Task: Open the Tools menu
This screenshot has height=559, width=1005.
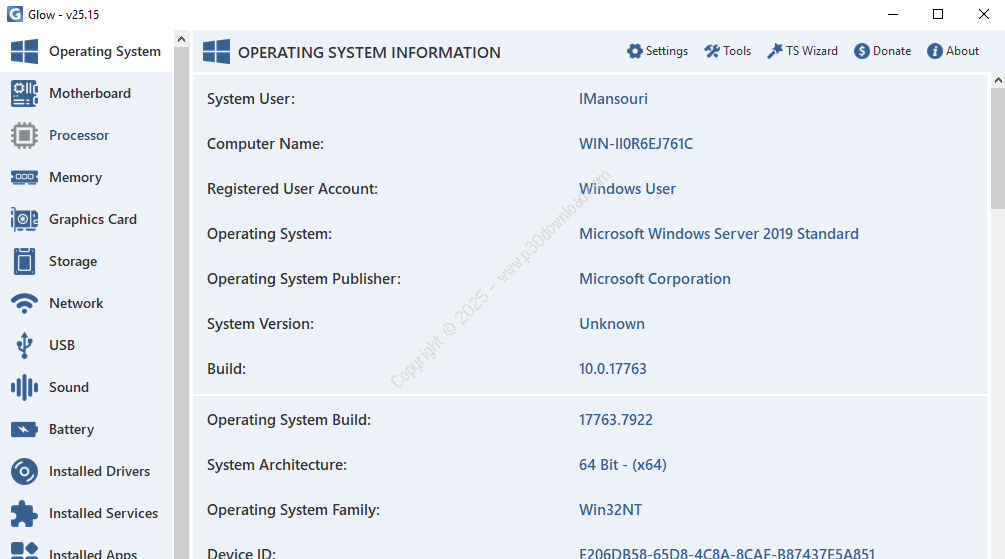Action: 727,51
